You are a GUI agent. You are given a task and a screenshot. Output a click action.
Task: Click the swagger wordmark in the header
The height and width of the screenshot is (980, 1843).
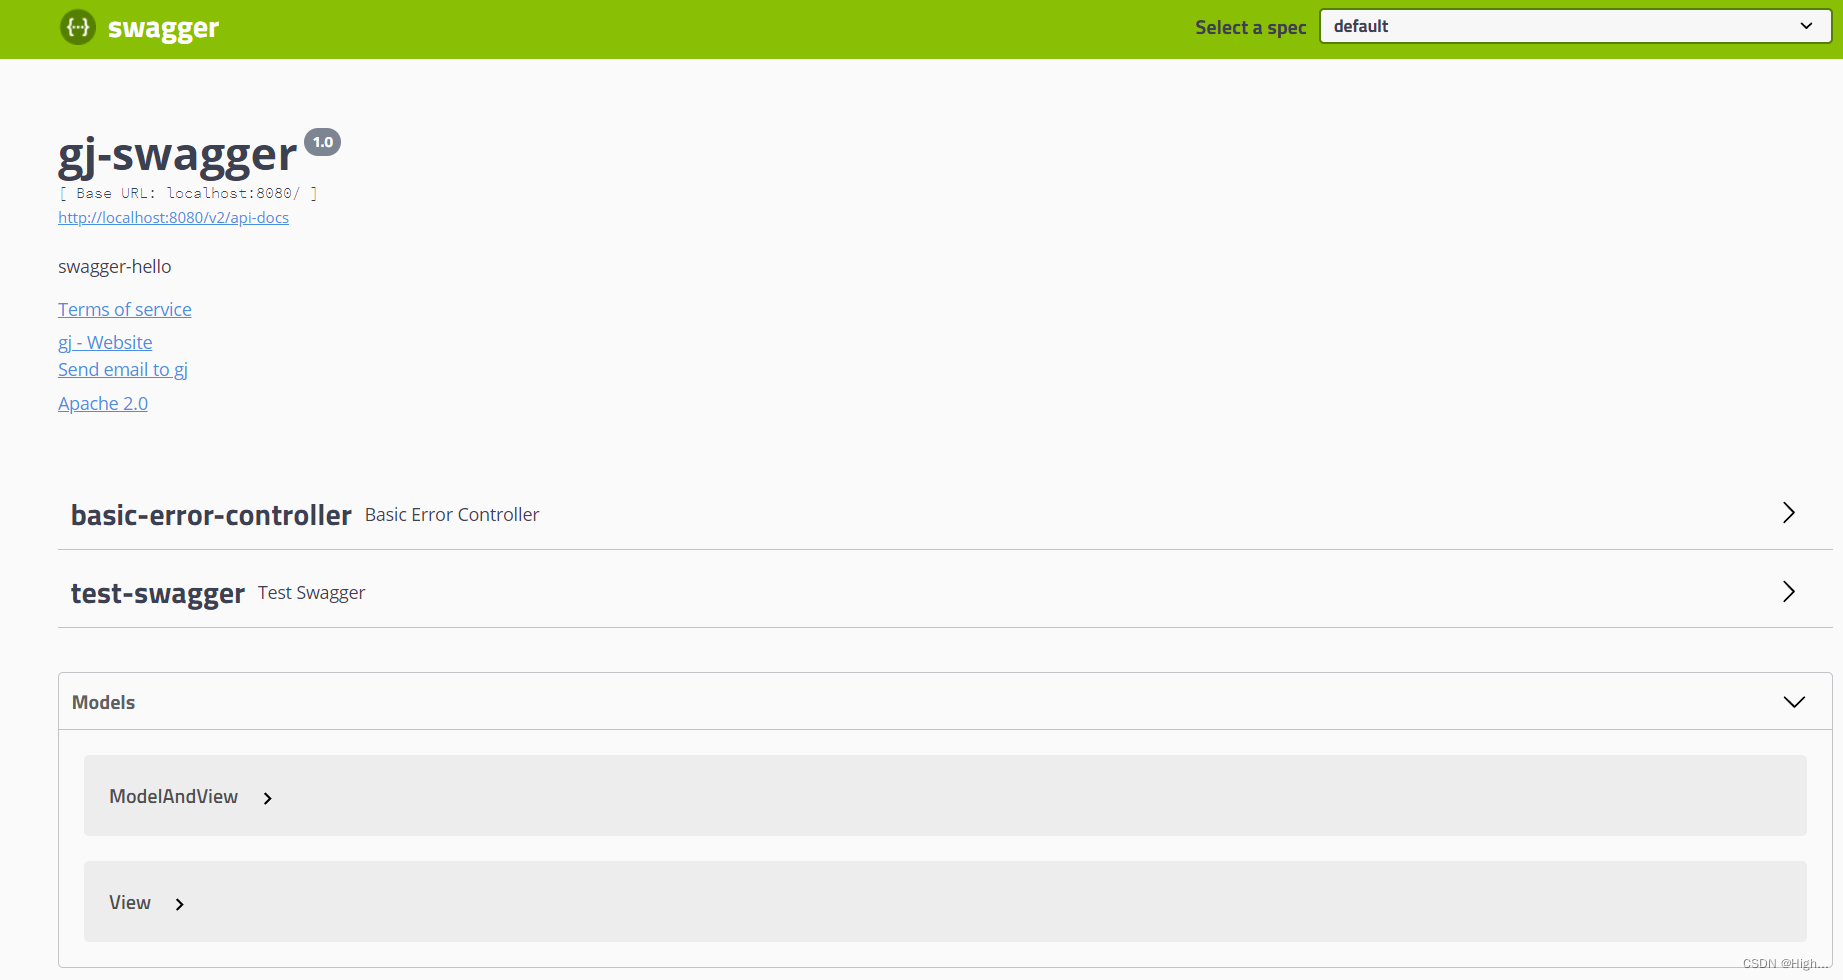pos(163,27)
